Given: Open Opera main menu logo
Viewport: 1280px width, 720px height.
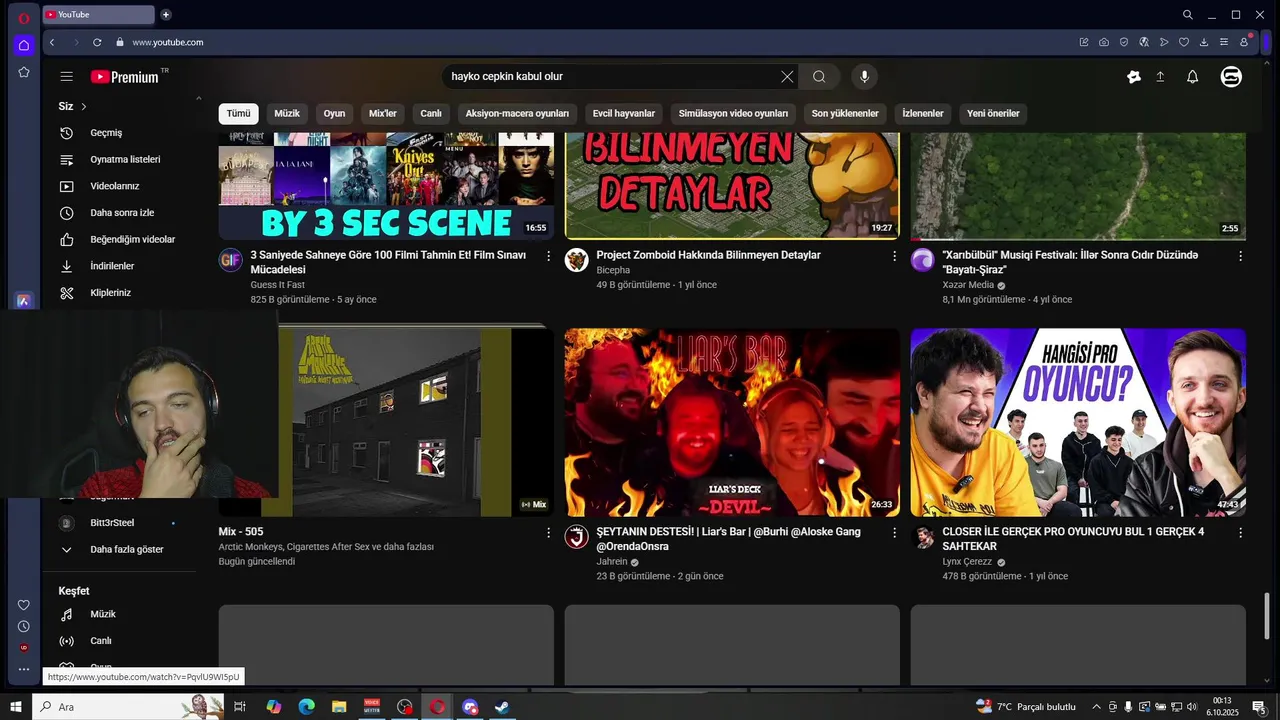Looking at the screenshot, I should pyautogui.click(x=24, y=17).
